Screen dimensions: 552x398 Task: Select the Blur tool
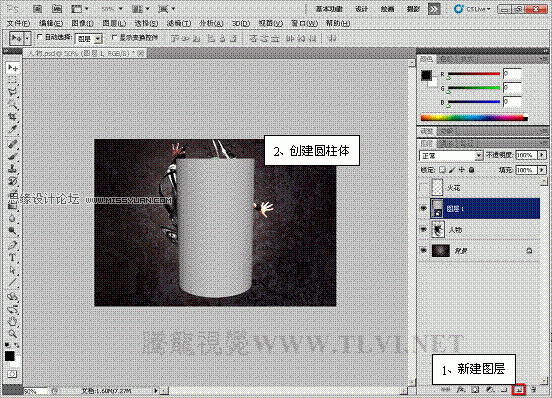point(13,218)
